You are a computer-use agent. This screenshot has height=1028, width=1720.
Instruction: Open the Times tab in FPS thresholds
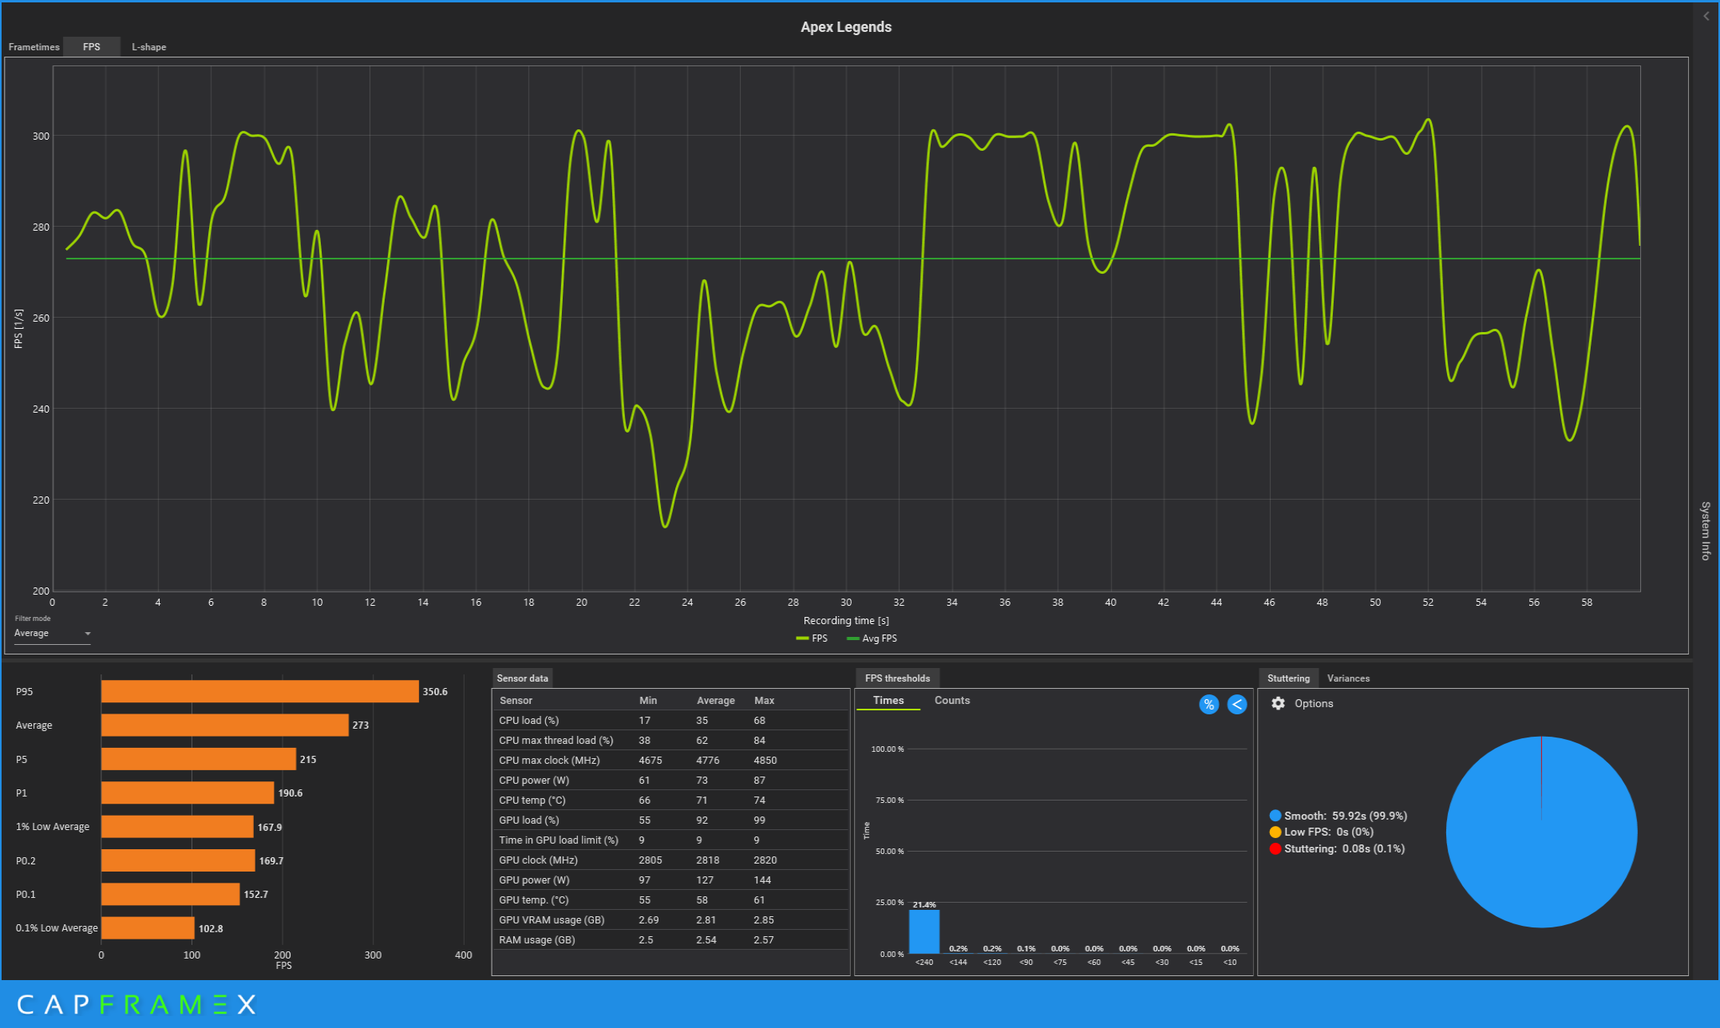point(888,701)
